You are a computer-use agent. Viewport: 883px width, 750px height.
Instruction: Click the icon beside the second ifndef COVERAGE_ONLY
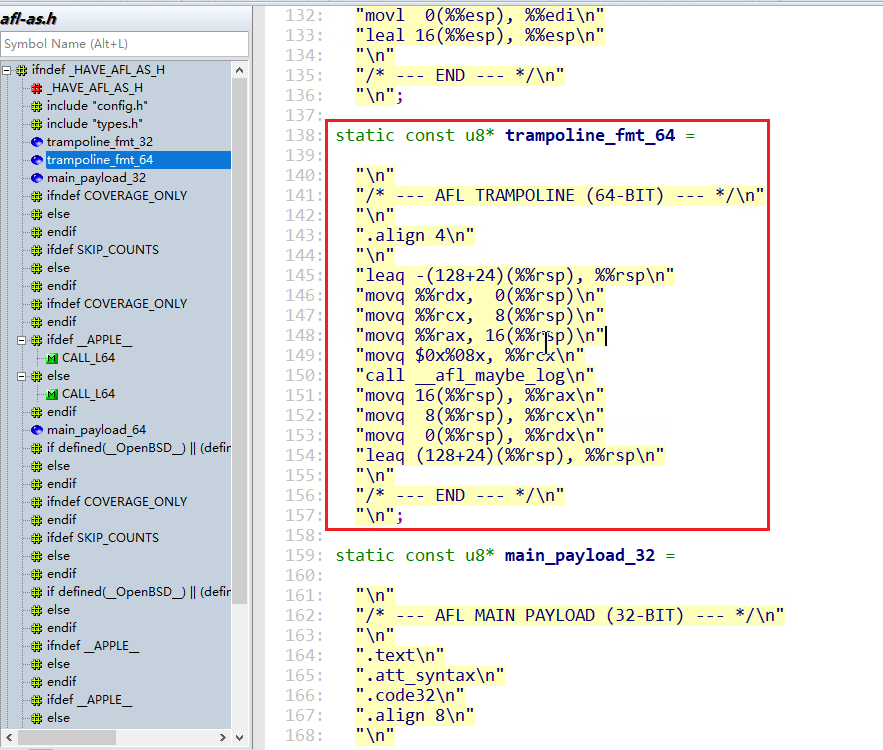tap(37, 304)
